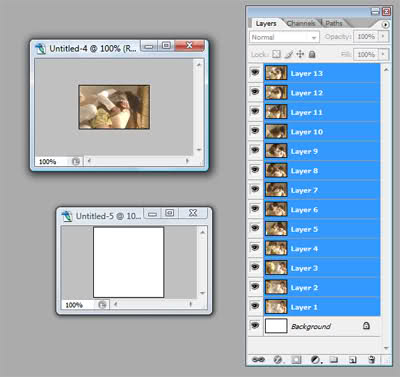Minimize the Layers panel
The height and width of the screenshot is (377, 400).
click(375, 11)
